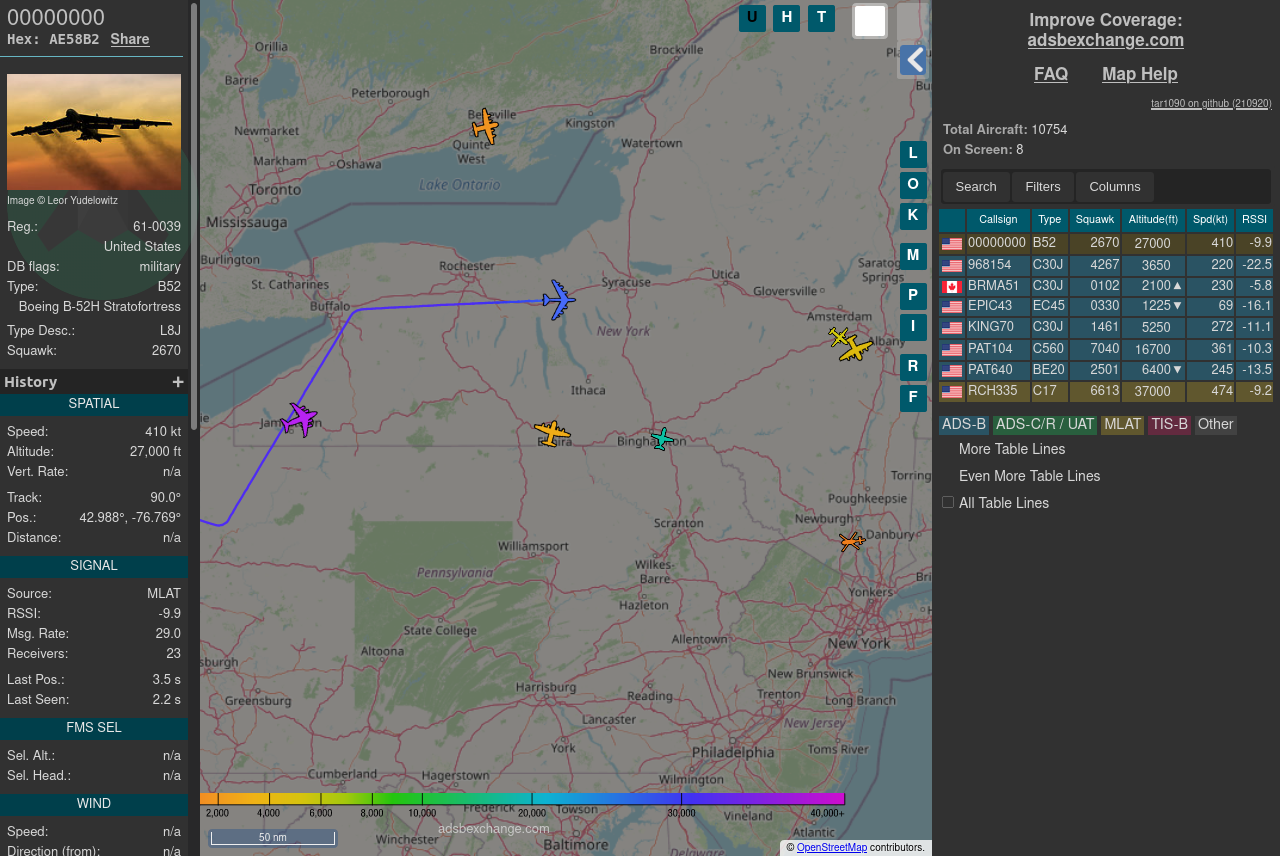Open the Search tab
The image size is (1280, 856).
coord(976,187)
